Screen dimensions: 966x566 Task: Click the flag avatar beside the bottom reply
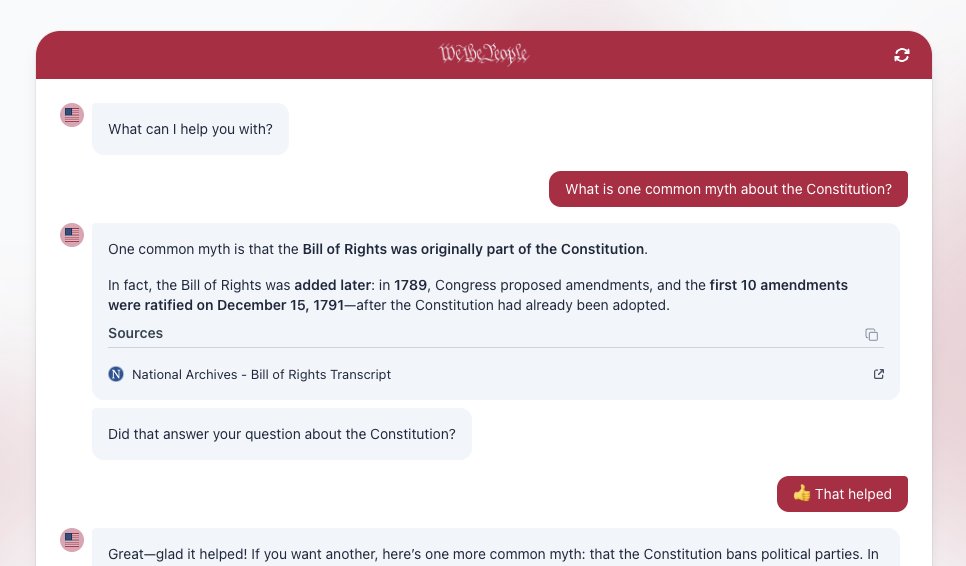[71, 540]
